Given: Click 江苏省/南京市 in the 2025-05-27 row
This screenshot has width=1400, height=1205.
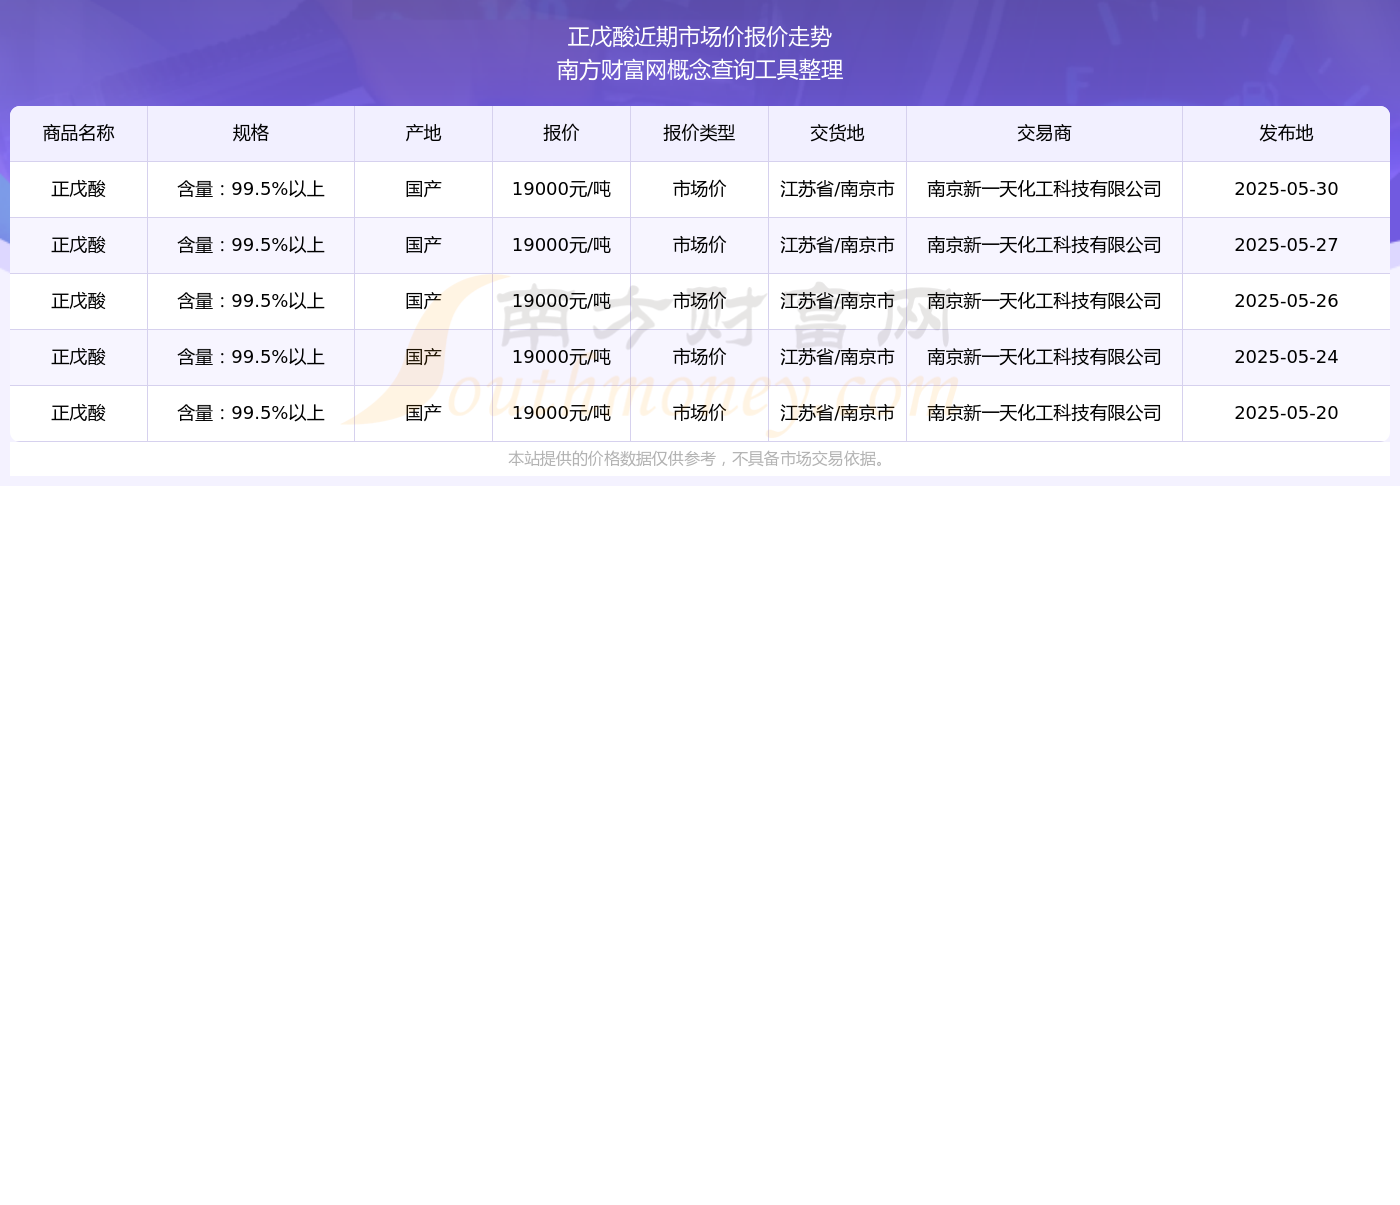Looking at the screenshot, I should 837,245.
